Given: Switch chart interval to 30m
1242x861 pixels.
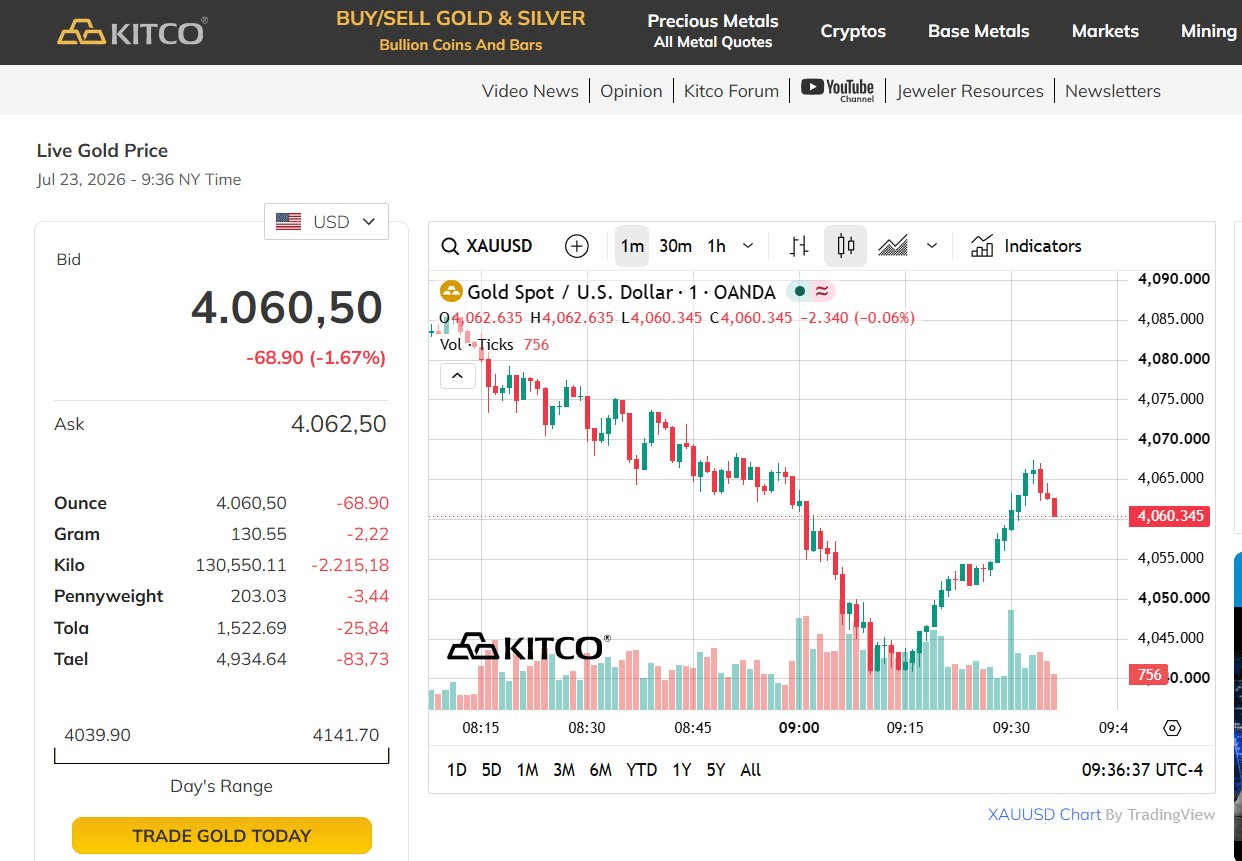Looking at the screenshot, I should pos(675,246).
